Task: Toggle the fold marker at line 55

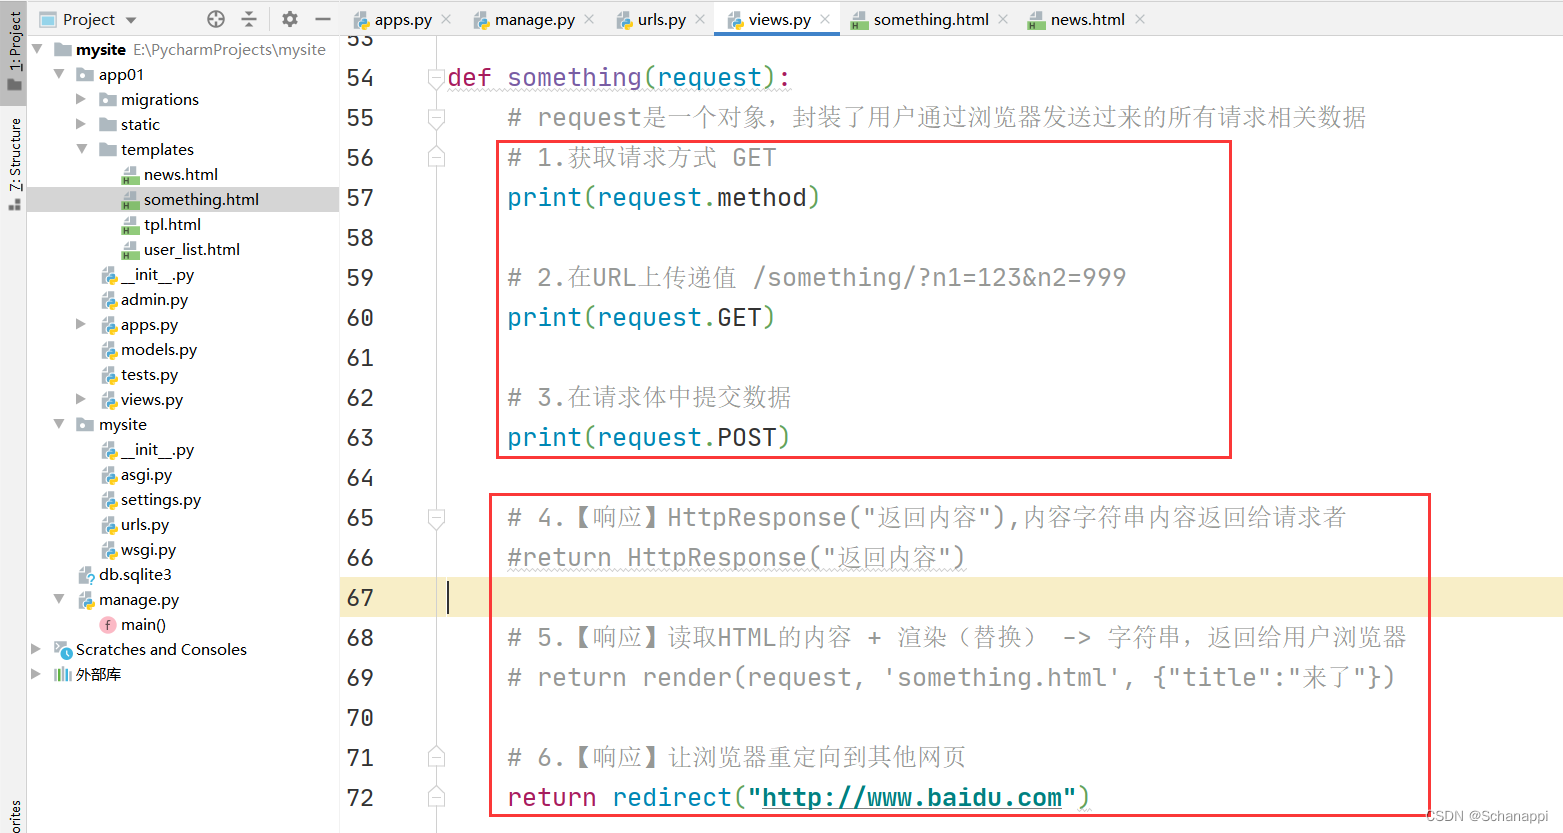Action: coord(436,117)
